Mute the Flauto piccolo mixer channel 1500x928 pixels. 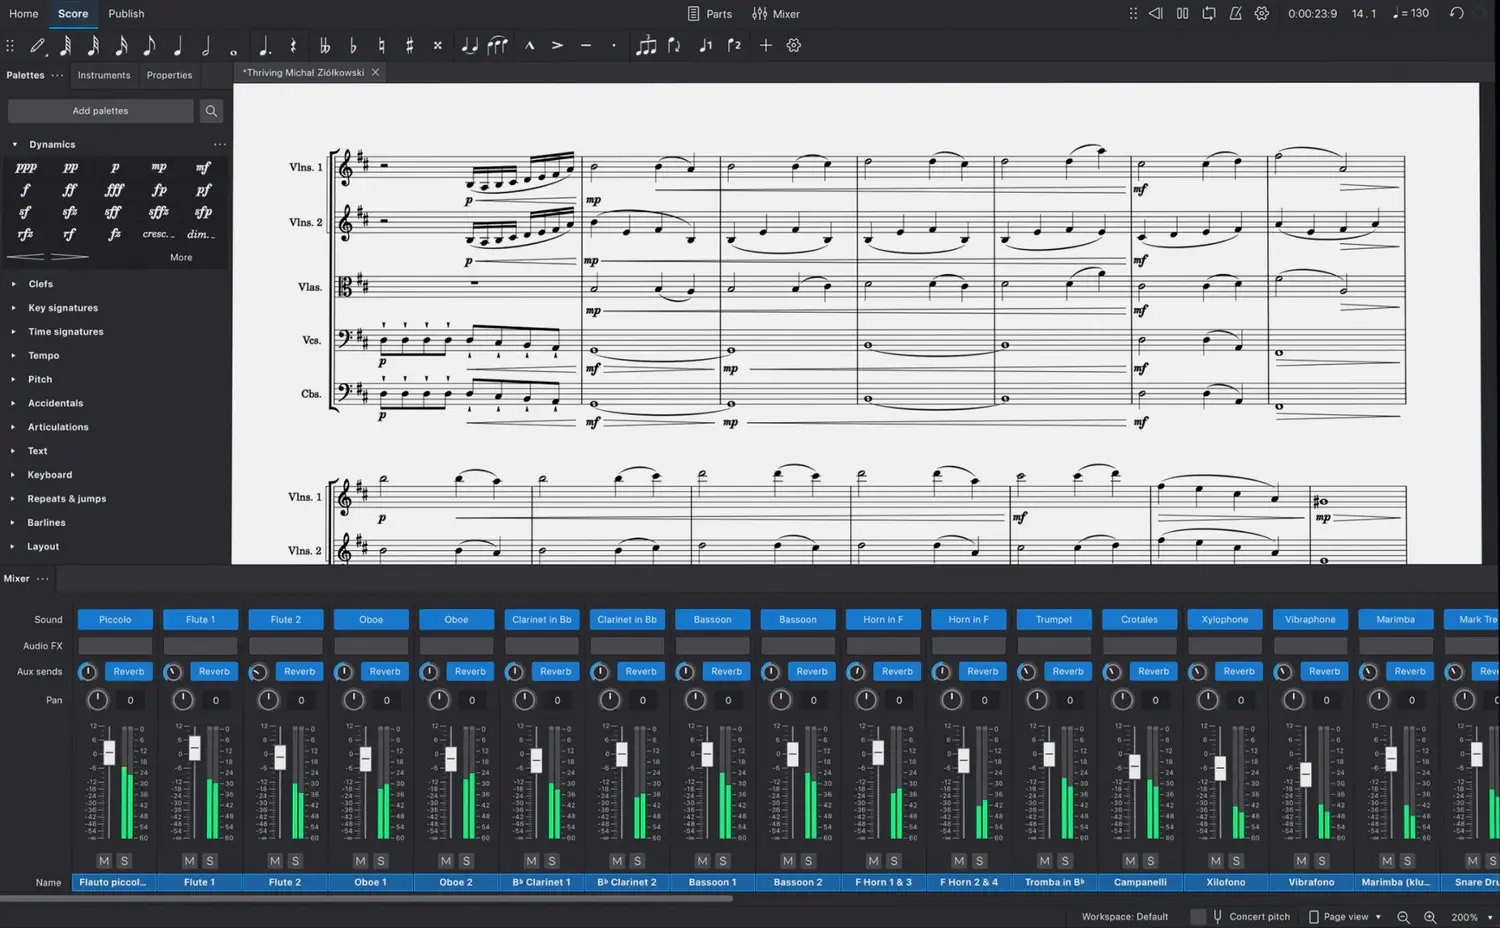pyautogui.click(x=104, y=861)
